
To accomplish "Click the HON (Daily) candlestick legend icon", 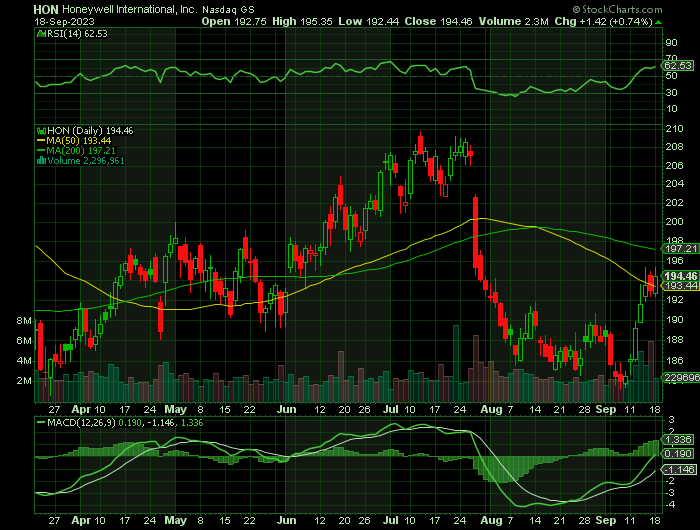I will point(39,130).
